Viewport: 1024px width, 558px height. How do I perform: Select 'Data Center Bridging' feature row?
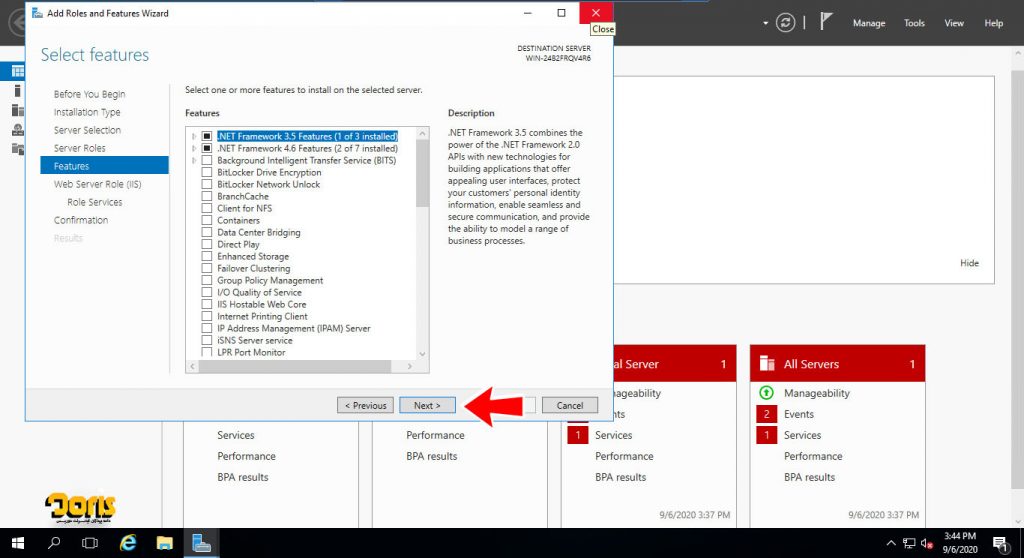coord(259,233)
